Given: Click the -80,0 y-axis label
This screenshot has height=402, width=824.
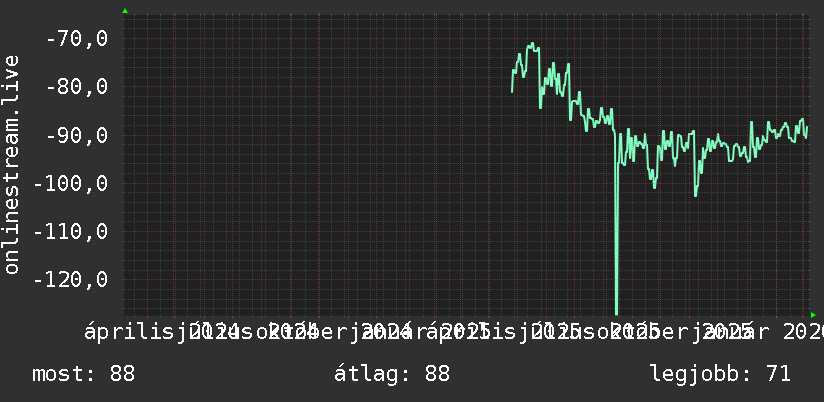Looking at the screenshot, I should pyautogui.click(x=77, y=87).
